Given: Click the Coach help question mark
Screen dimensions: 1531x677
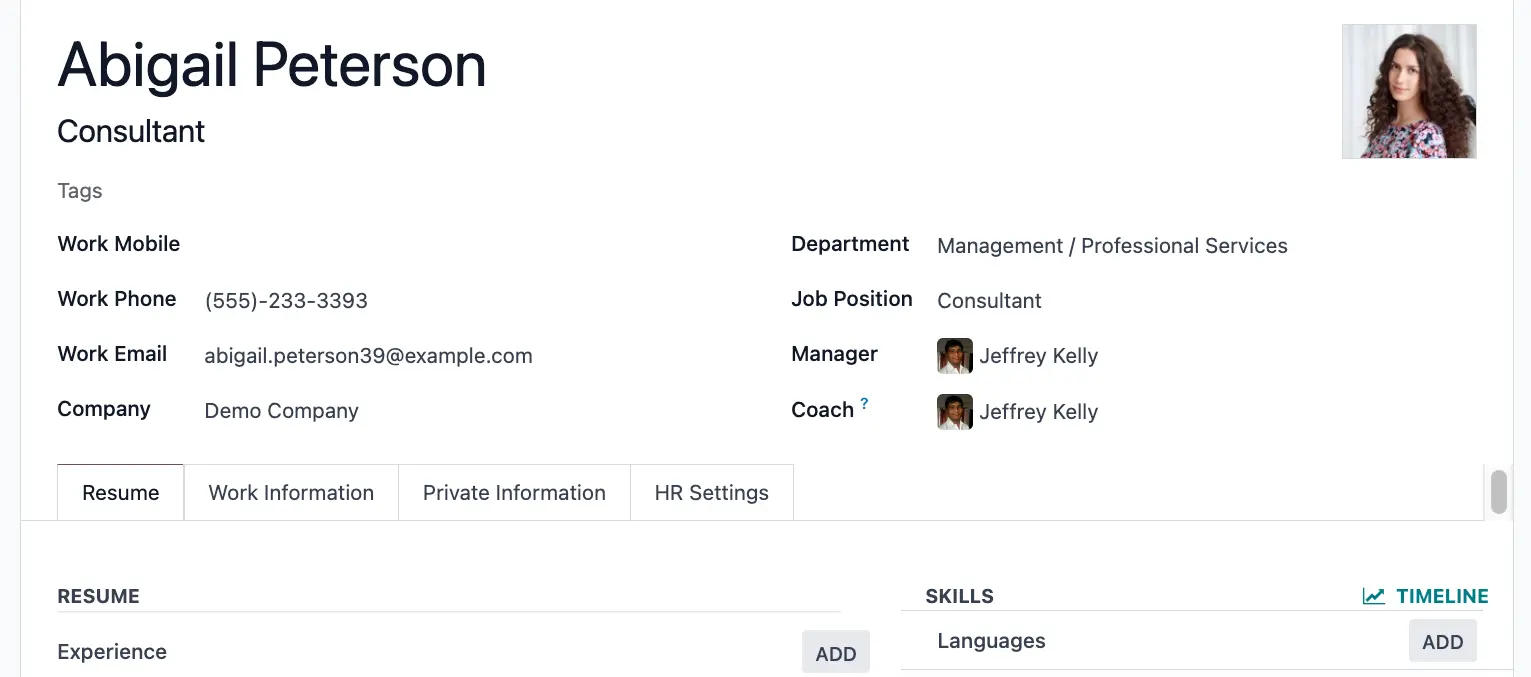Looking at the screenshot, I should (864, 404).
